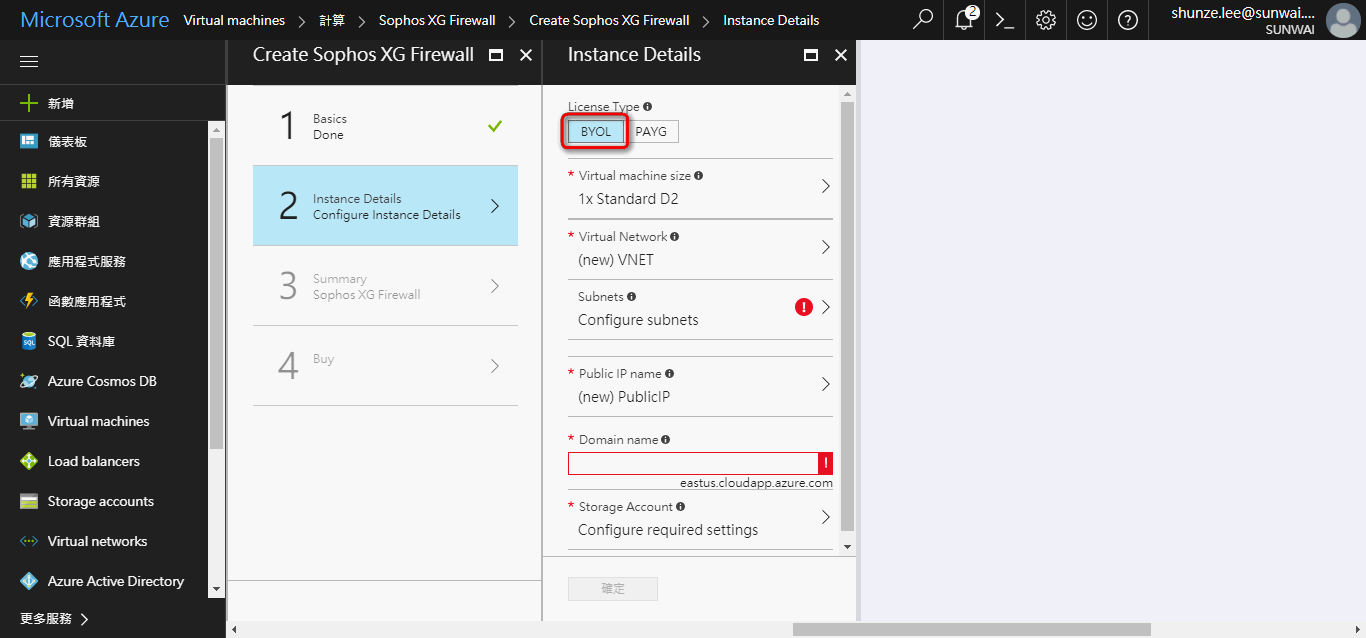The width and height of the screenshot is (1366, 638).
Task: Show License Type info tooltip icon
Action: tap(648, 106)
